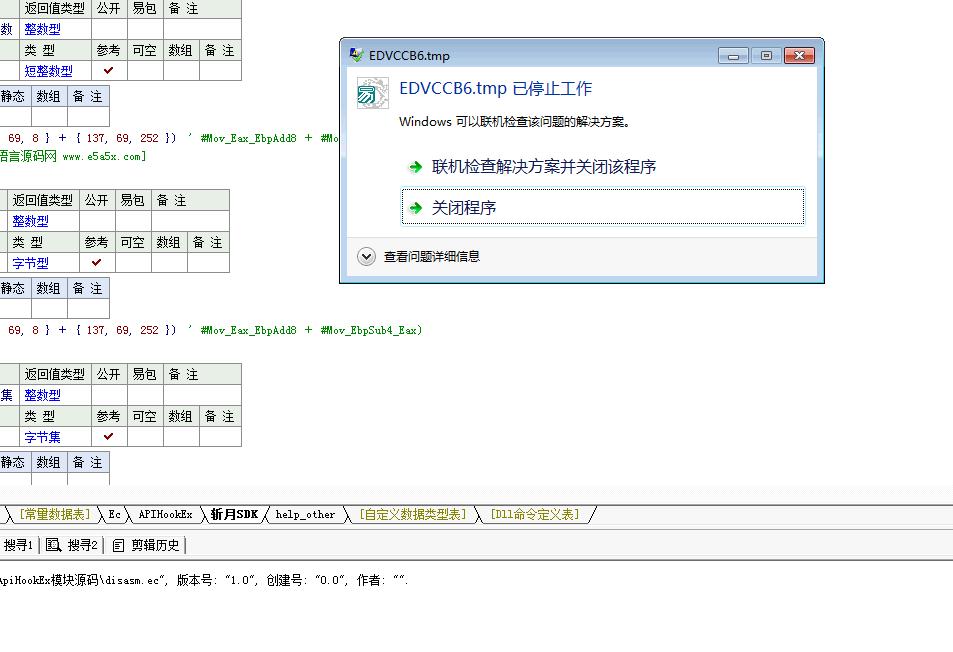Screen dimensions: 953x652
Task: Click the ApiHookEx模块源码\disasm.ec path text
Action: point(82,580)
